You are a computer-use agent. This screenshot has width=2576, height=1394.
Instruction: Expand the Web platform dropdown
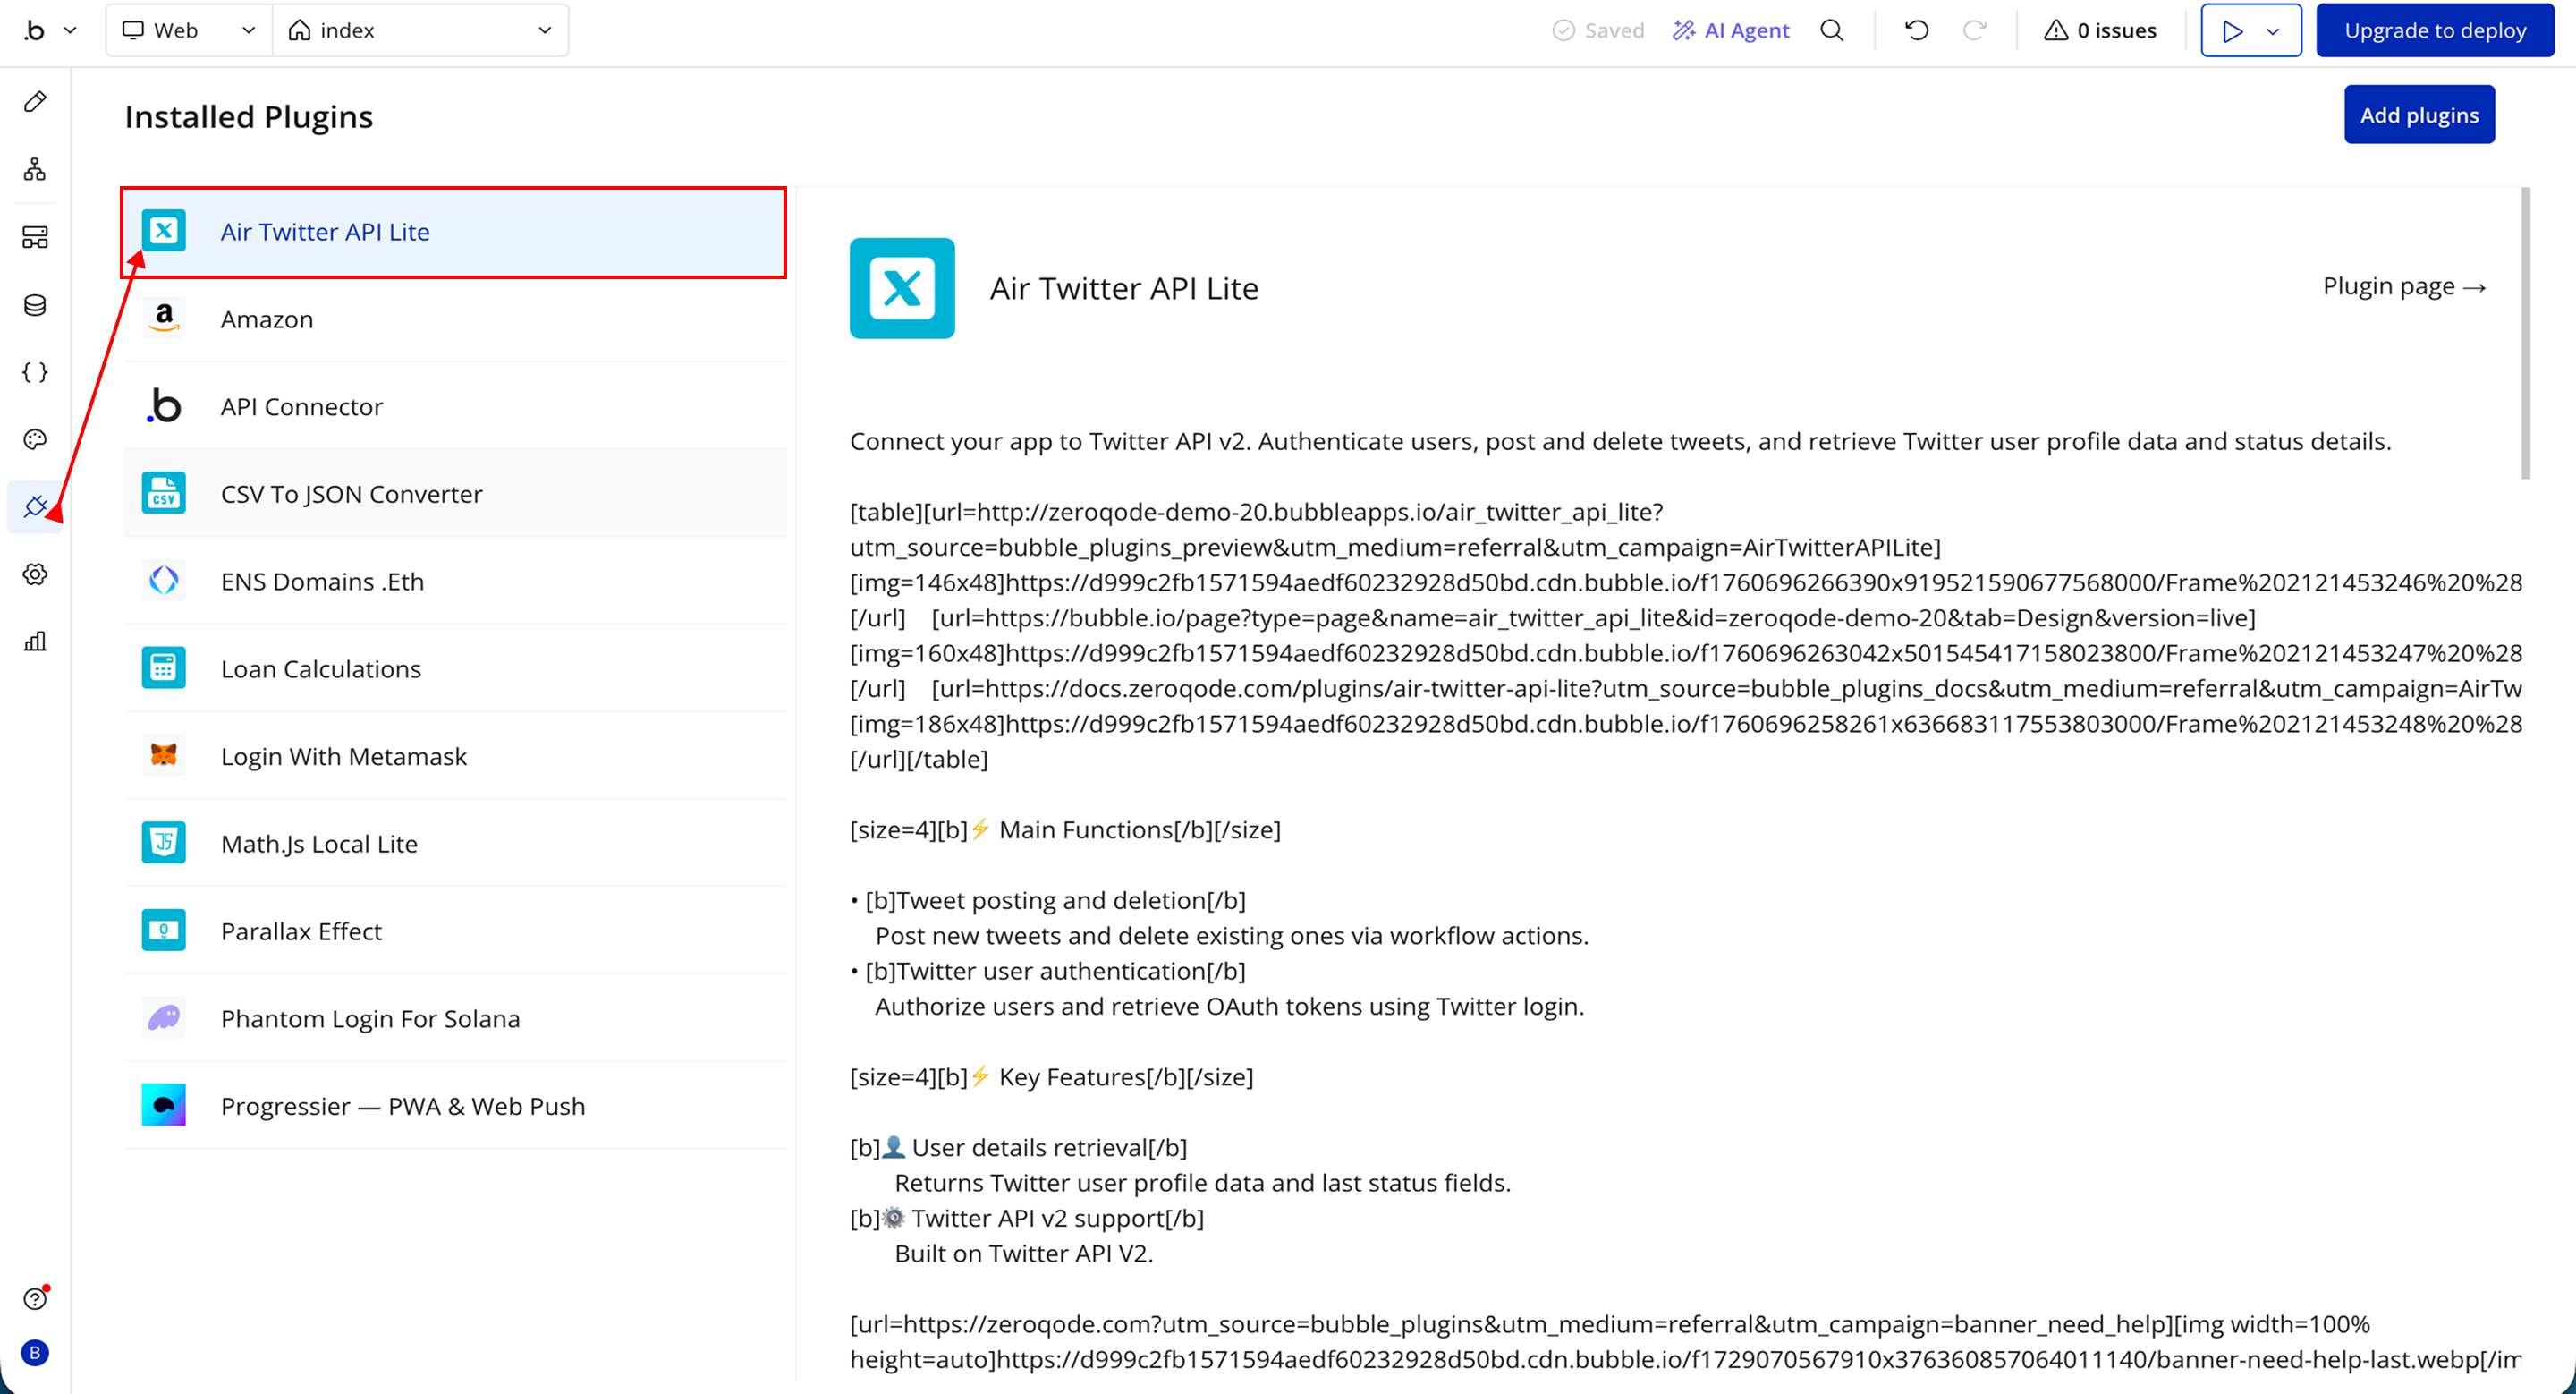[x=188, y=30]
